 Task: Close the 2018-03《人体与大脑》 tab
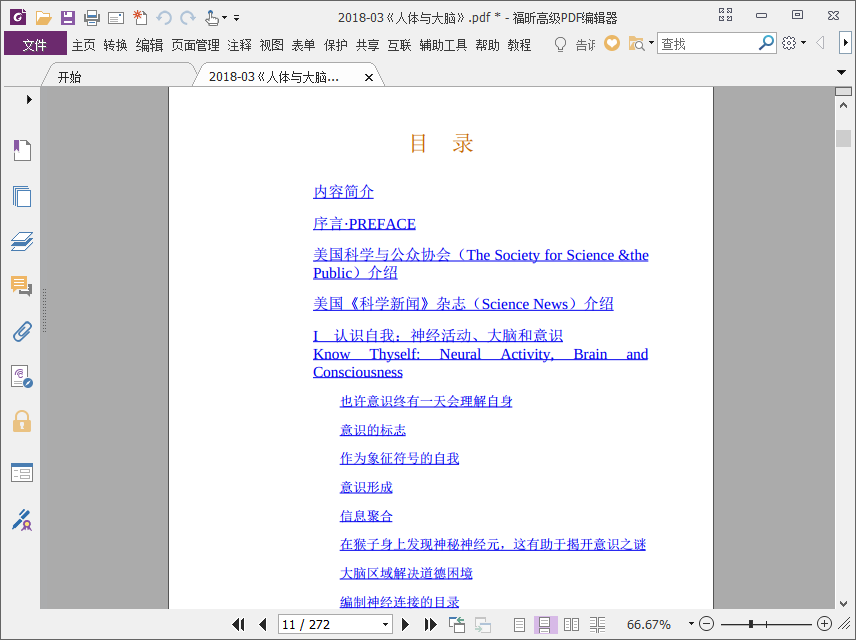tap(369, 78)
